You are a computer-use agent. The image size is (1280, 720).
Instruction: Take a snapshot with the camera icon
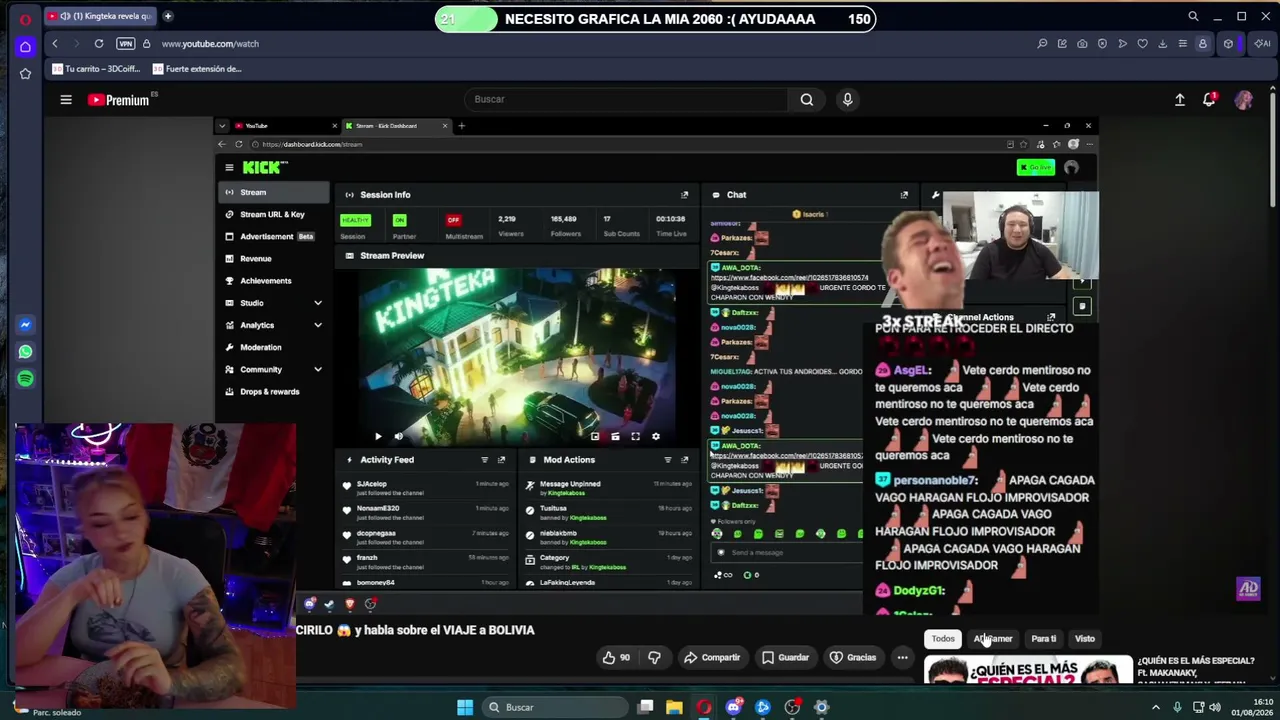pyautogui.click(x=1082, y=44)
